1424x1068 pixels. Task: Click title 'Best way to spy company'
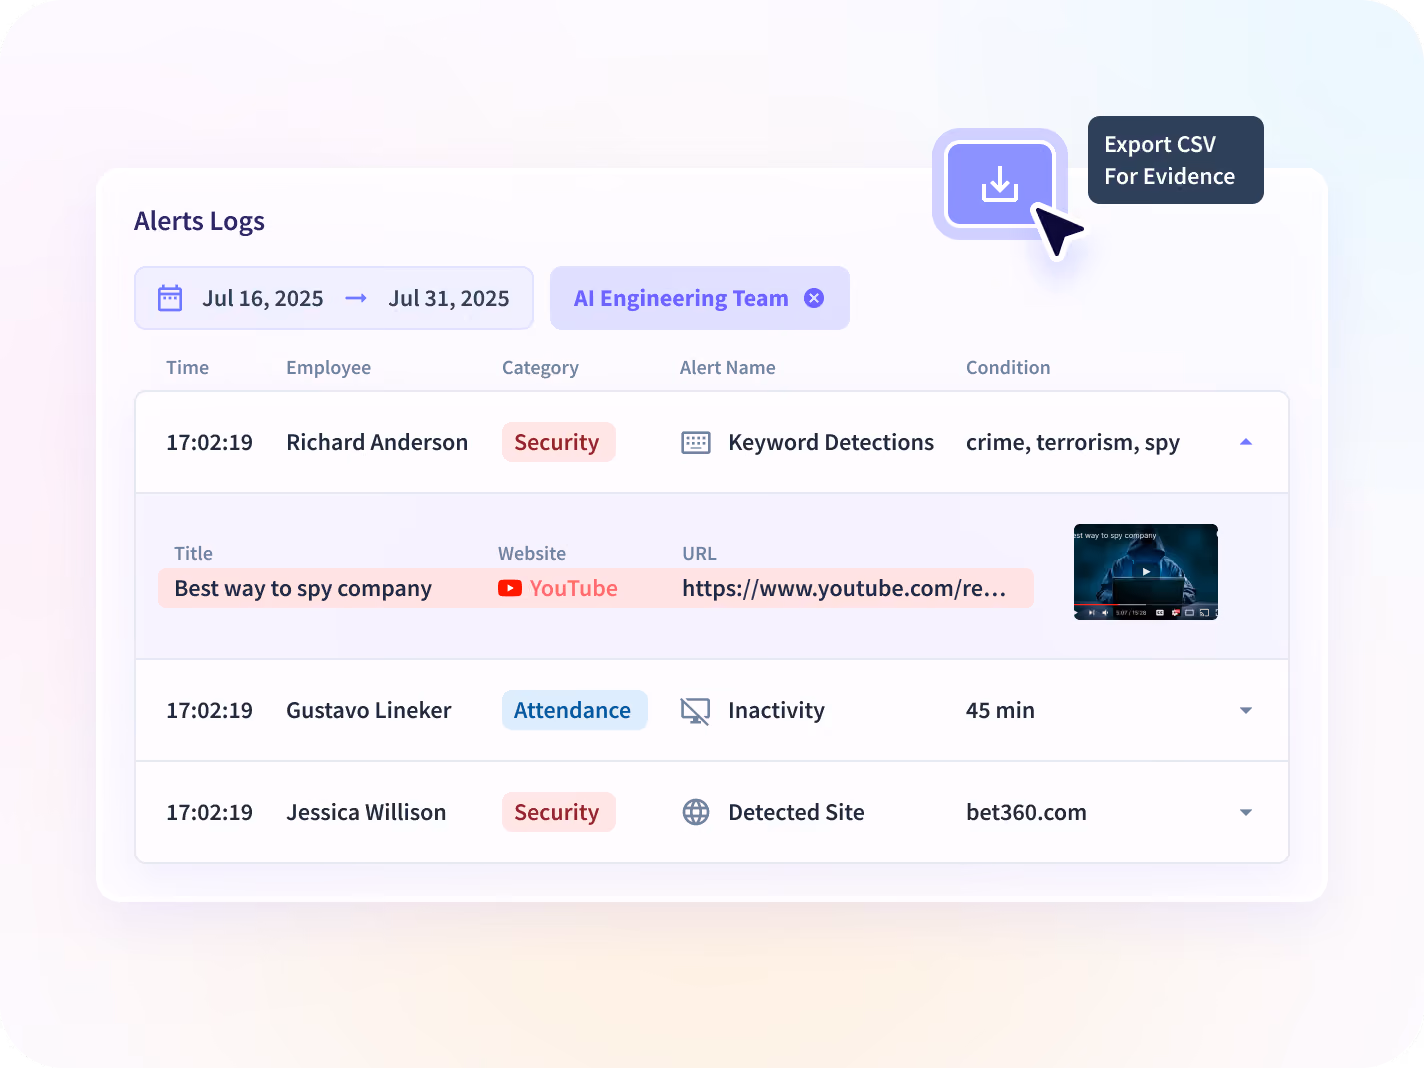(303, 589)
